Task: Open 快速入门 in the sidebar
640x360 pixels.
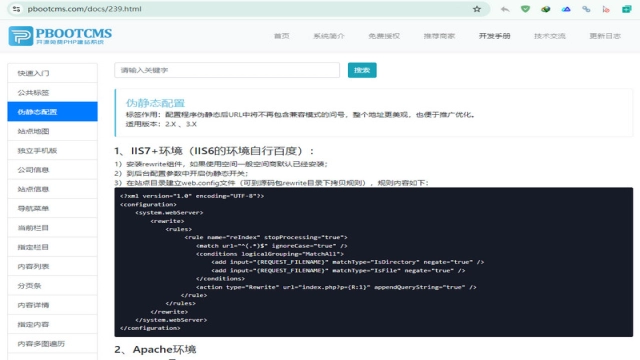Action: [x=53, y=73]
